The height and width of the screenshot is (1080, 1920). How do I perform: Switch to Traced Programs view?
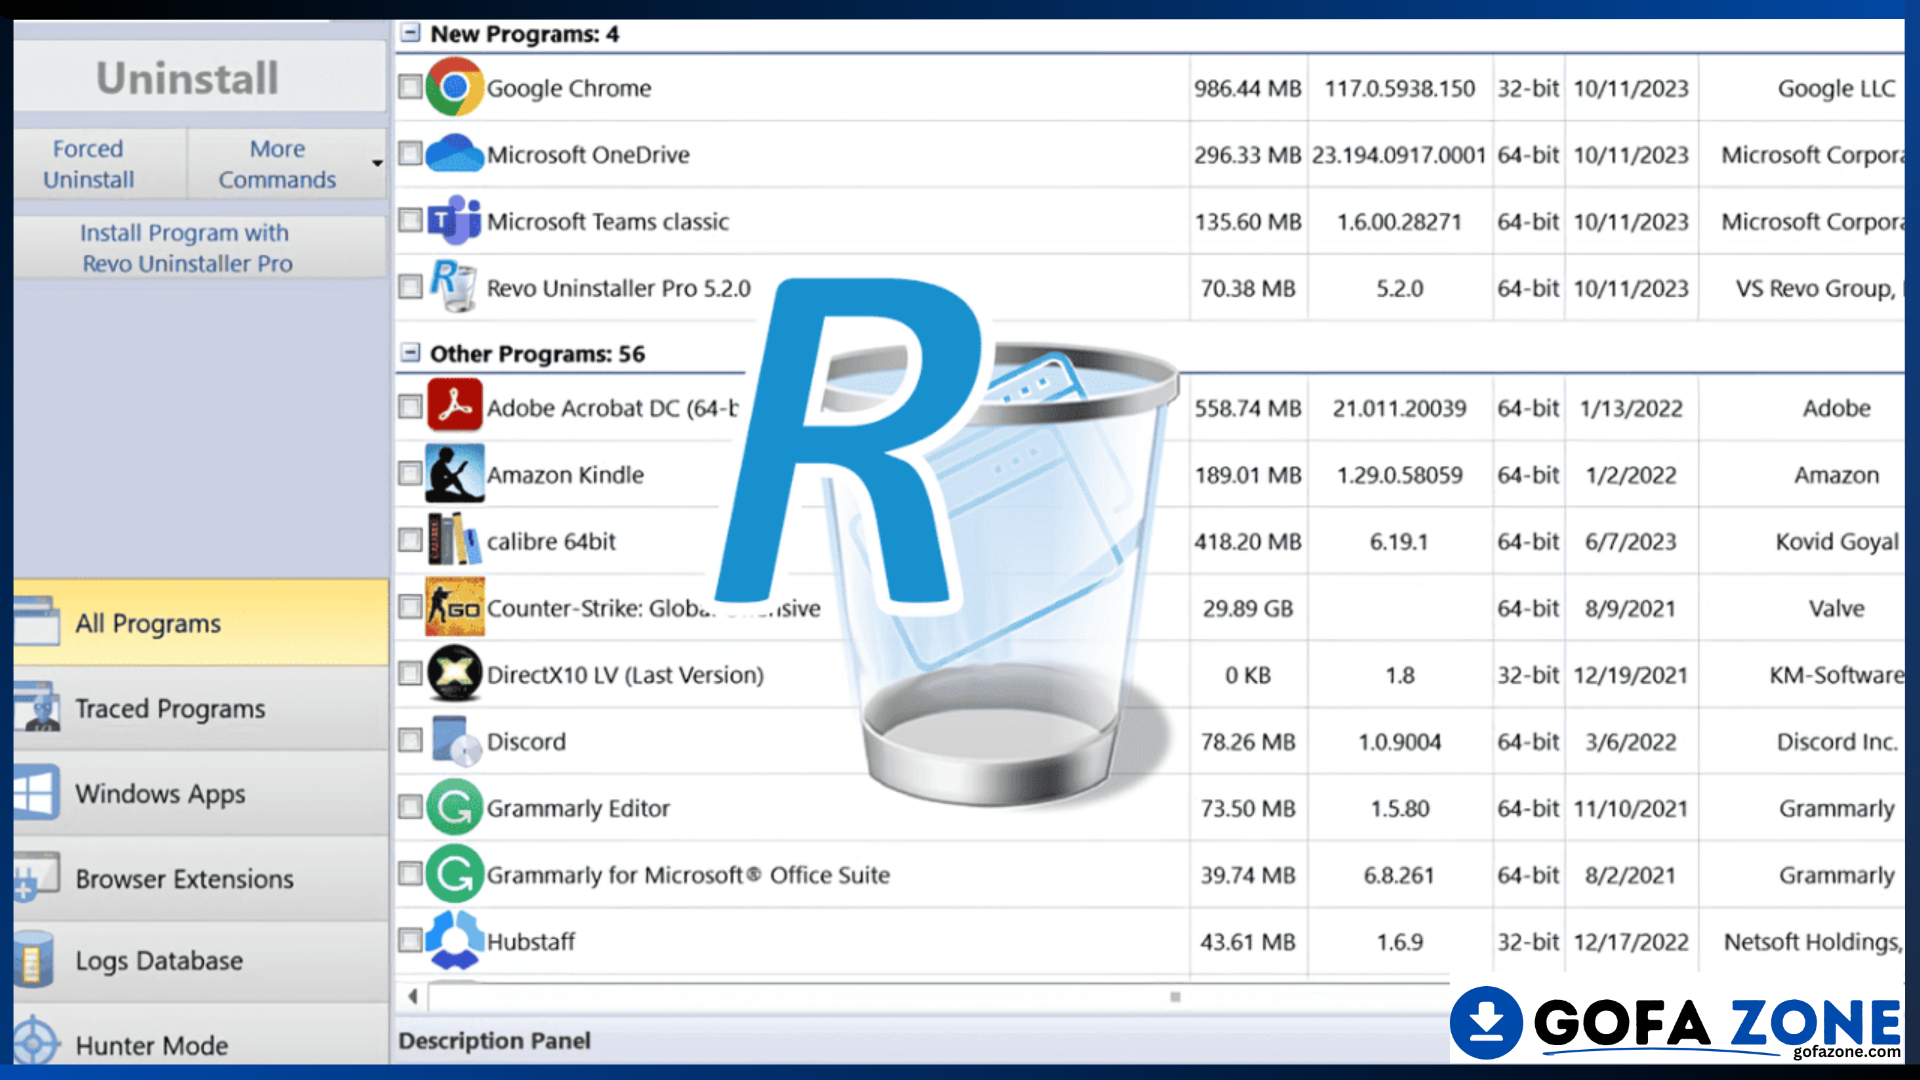201,708
